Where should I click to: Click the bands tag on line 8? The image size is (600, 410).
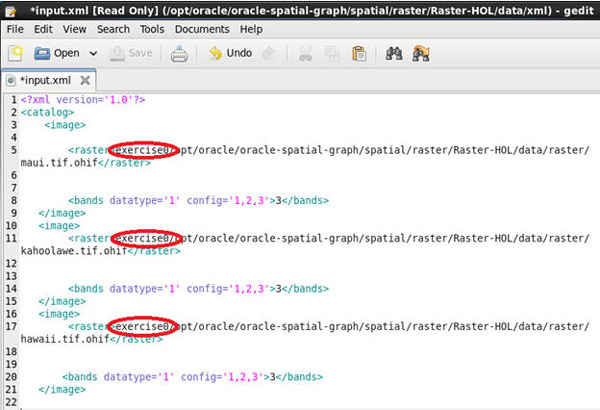(199, 201)
